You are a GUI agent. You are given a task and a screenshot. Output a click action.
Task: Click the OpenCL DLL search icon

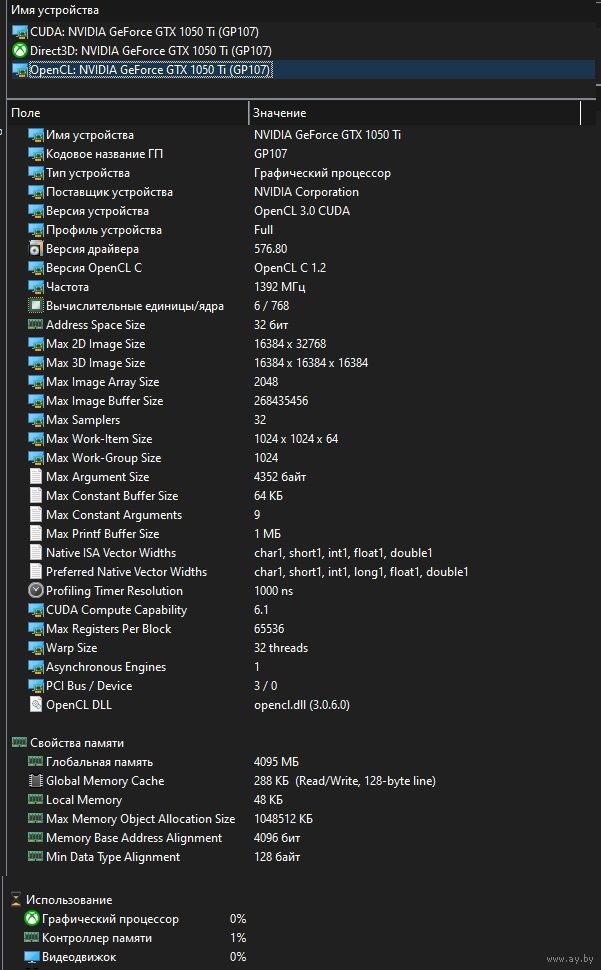(36, 705)
